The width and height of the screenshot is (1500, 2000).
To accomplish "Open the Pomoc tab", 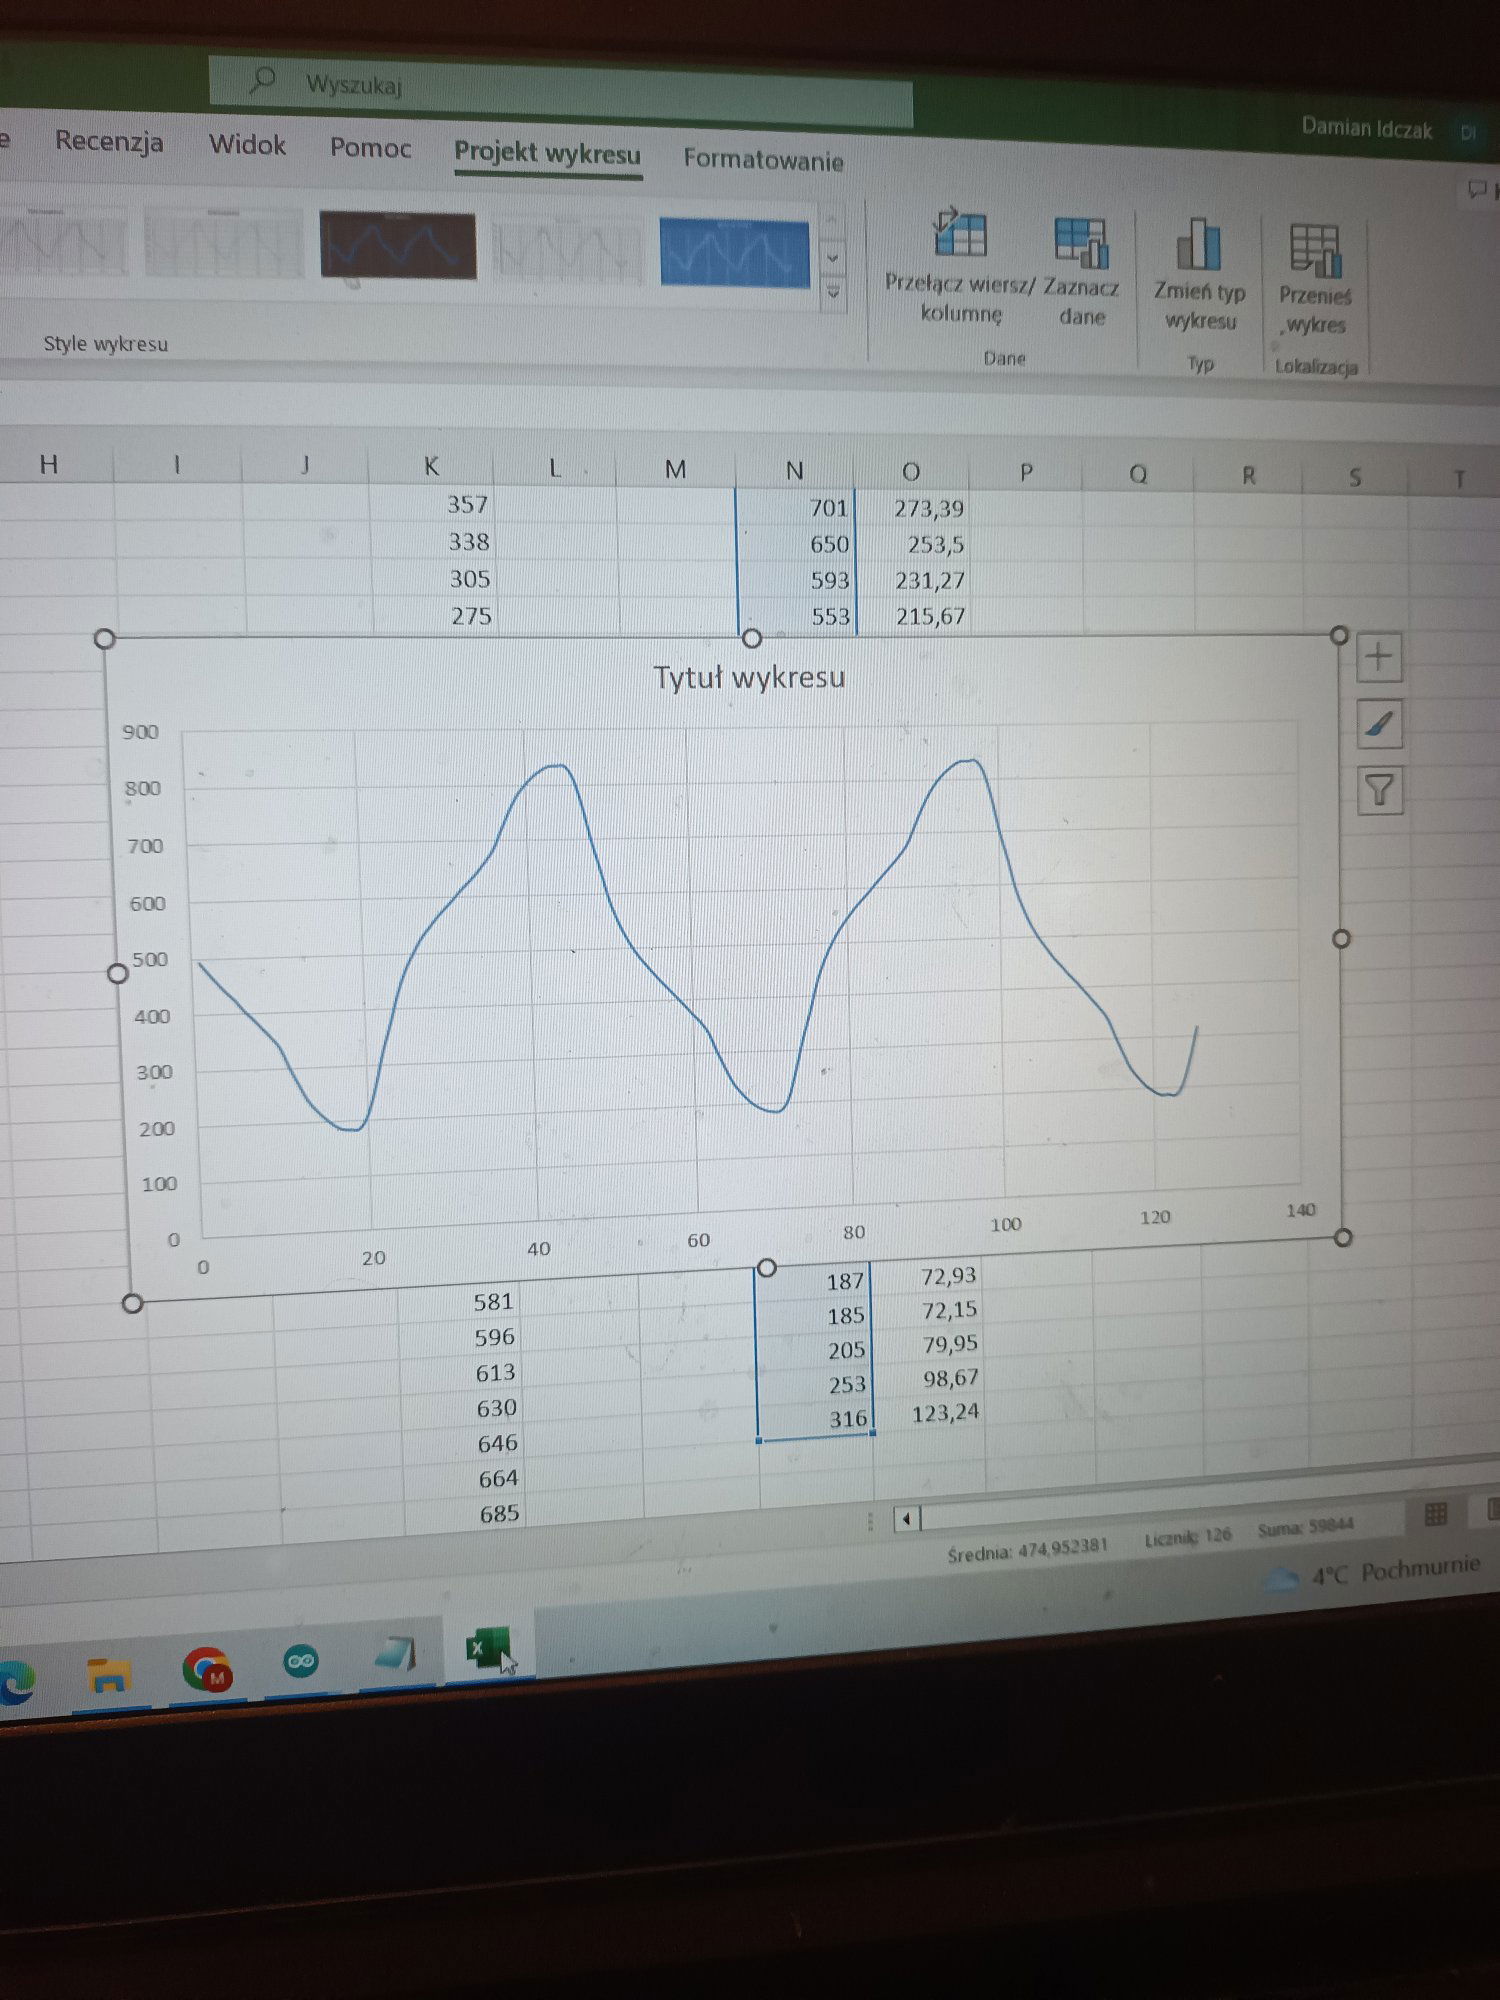I will click(371, 148).
